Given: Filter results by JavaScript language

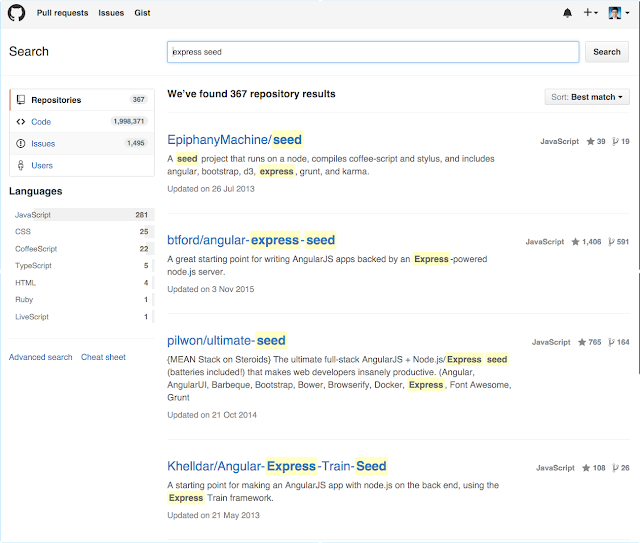Looking at the screenshot, I should pos(82,215).
